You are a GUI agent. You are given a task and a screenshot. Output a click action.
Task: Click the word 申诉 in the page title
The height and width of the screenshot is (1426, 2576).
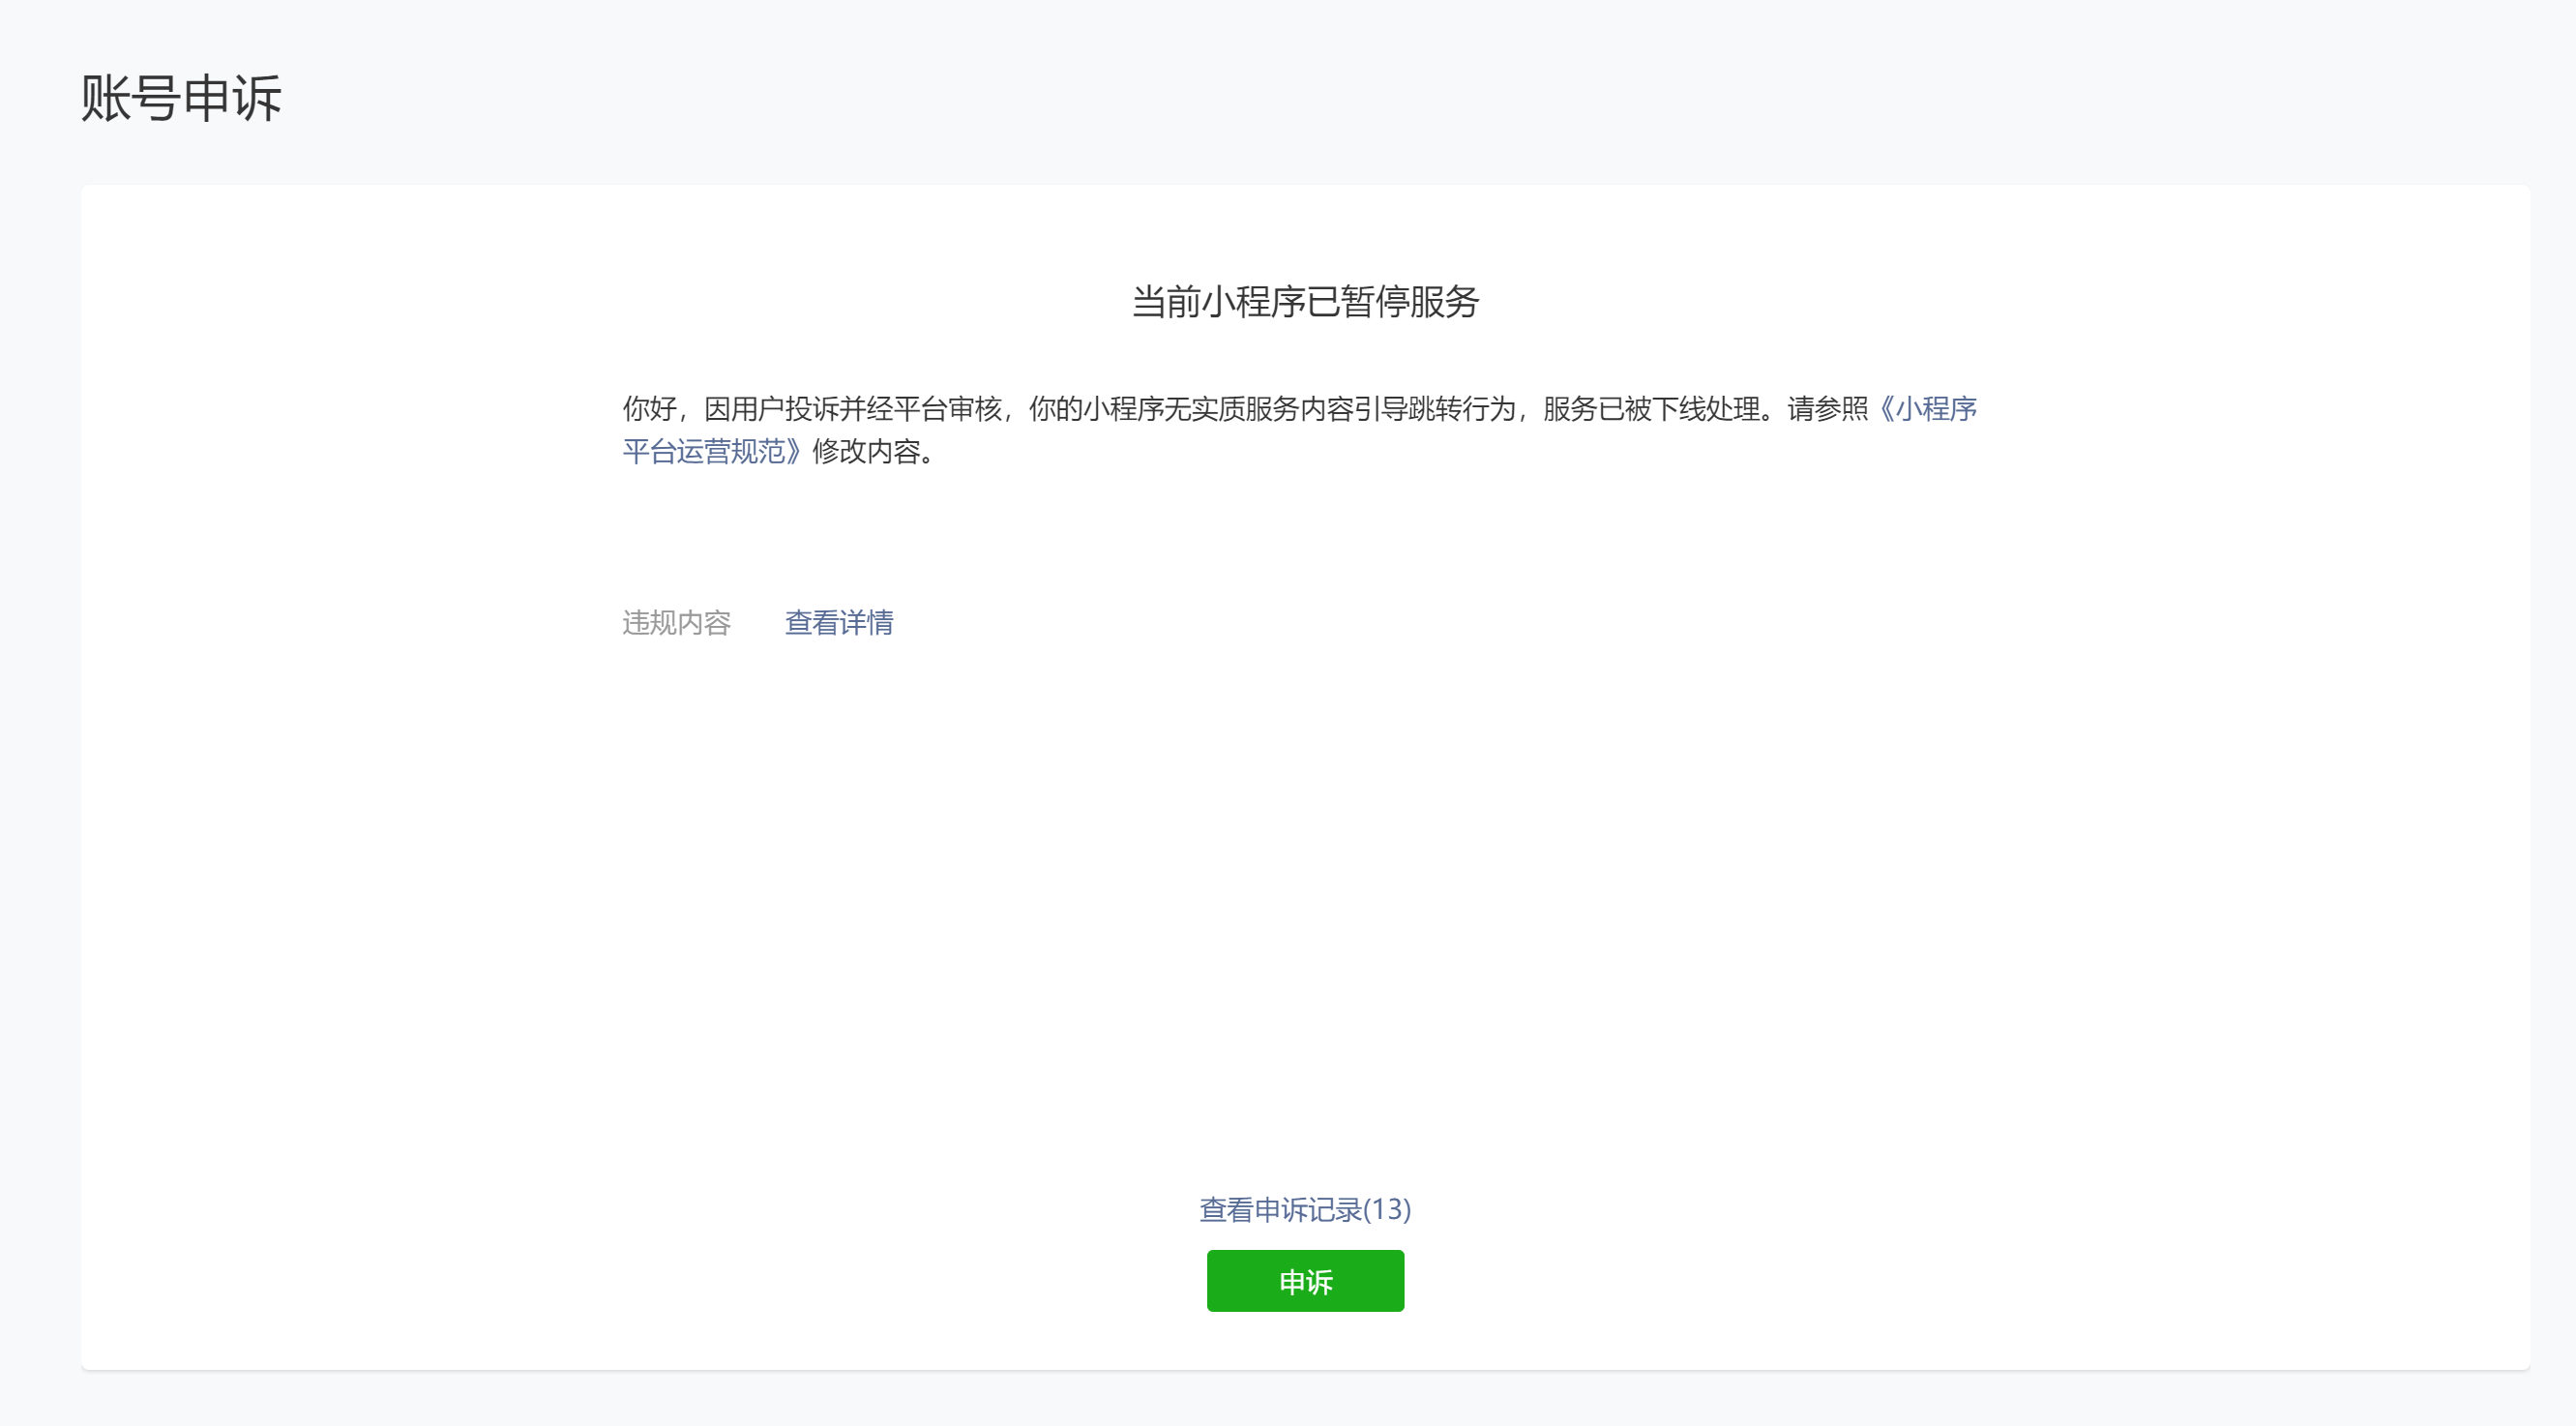(x=233, y=98)
